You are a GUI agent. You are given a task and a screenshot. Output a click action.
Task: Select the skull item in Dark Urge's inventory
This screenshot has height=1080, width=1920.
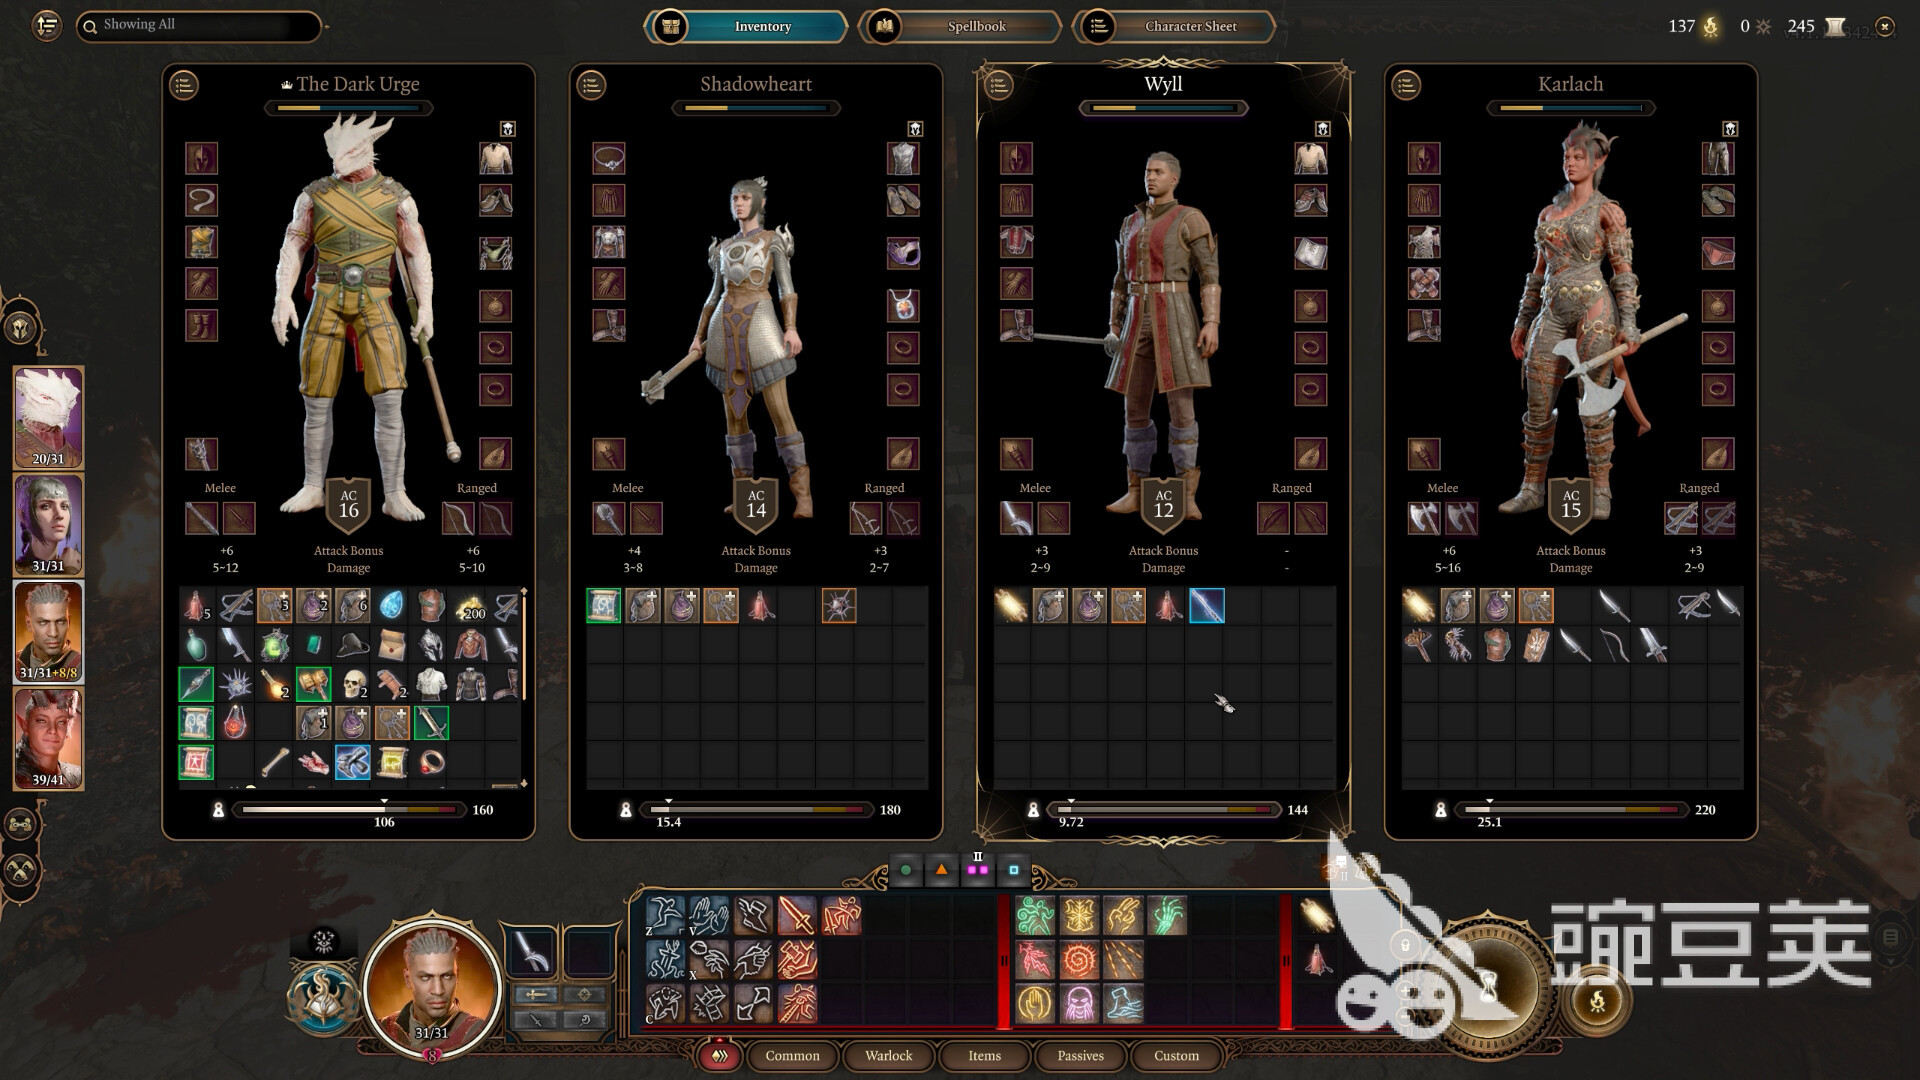click(x=352, y=684)
